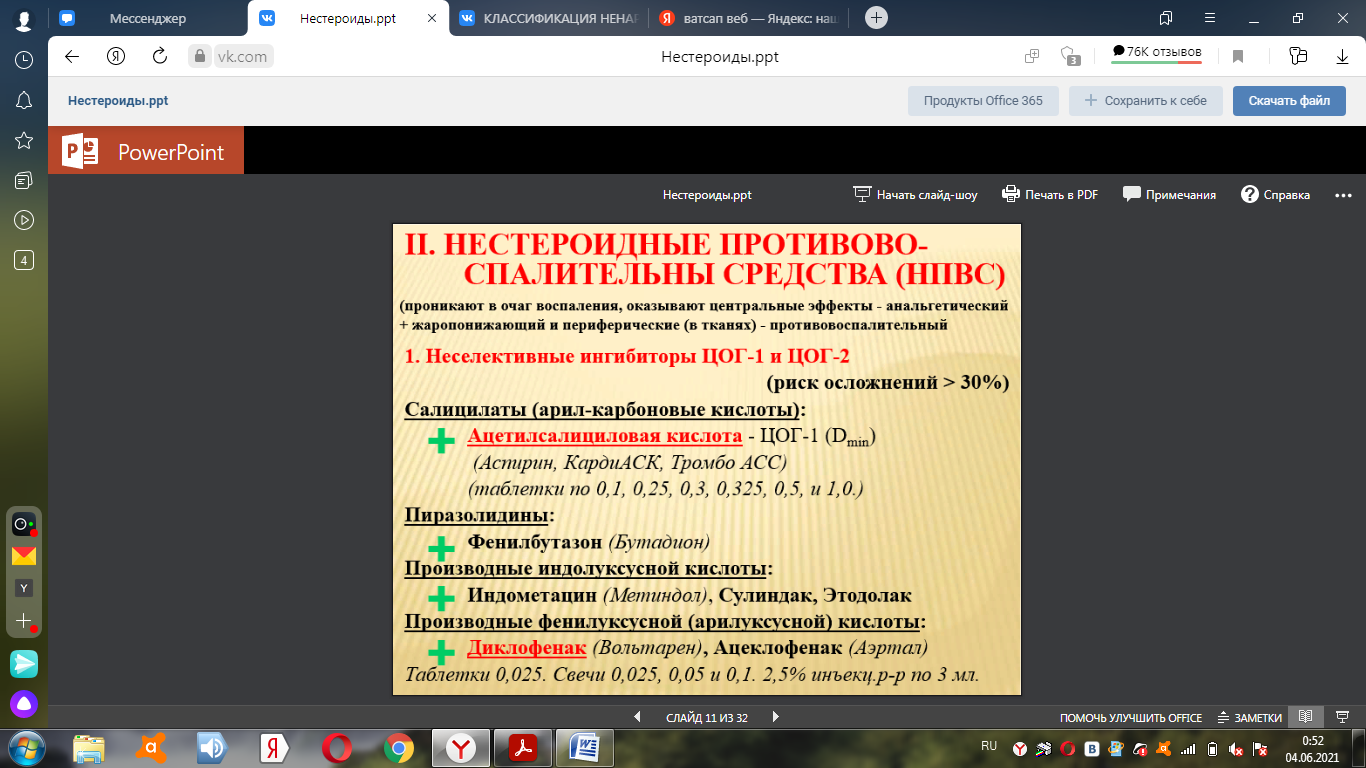Bookmark this page with the bookmark icon
This screenshot has width=1366, height=768.
(1238, 57)
